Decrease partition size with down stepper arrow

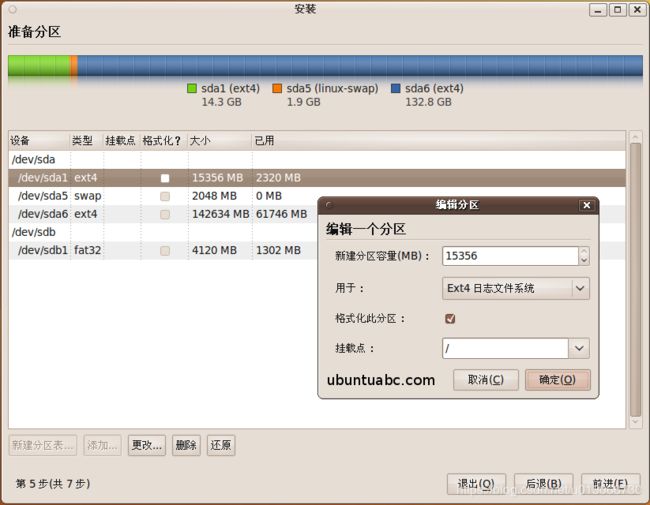tap(584, 261)
